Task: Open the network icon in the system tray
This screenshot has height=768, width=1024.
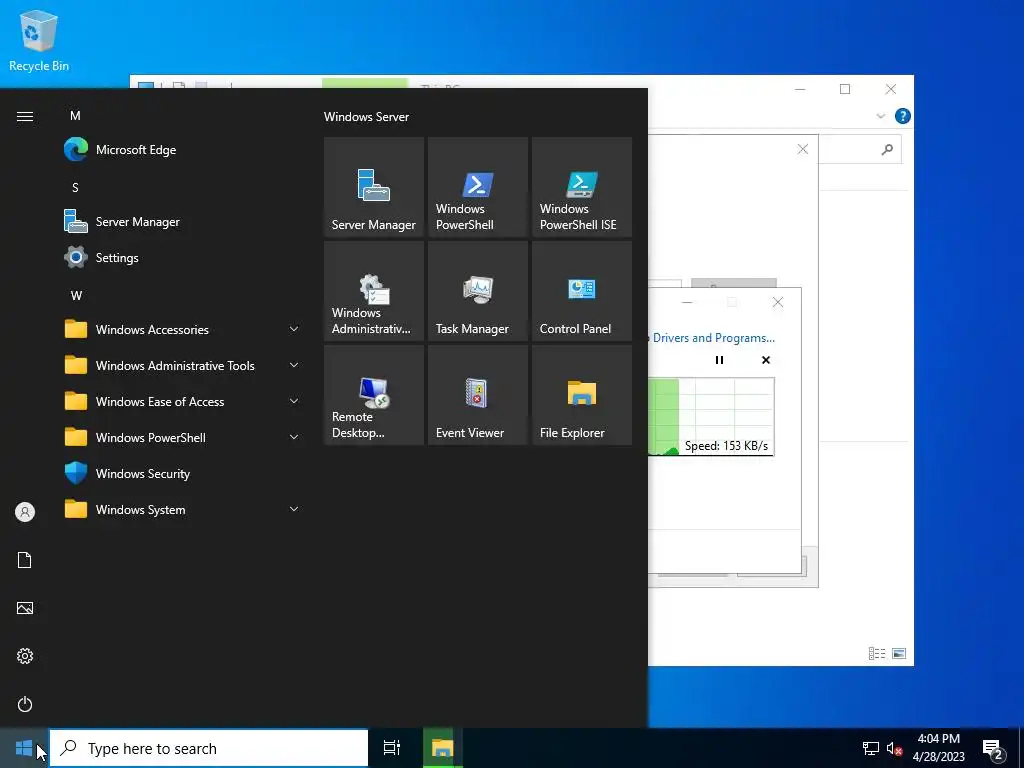Action: coord(871,748)
